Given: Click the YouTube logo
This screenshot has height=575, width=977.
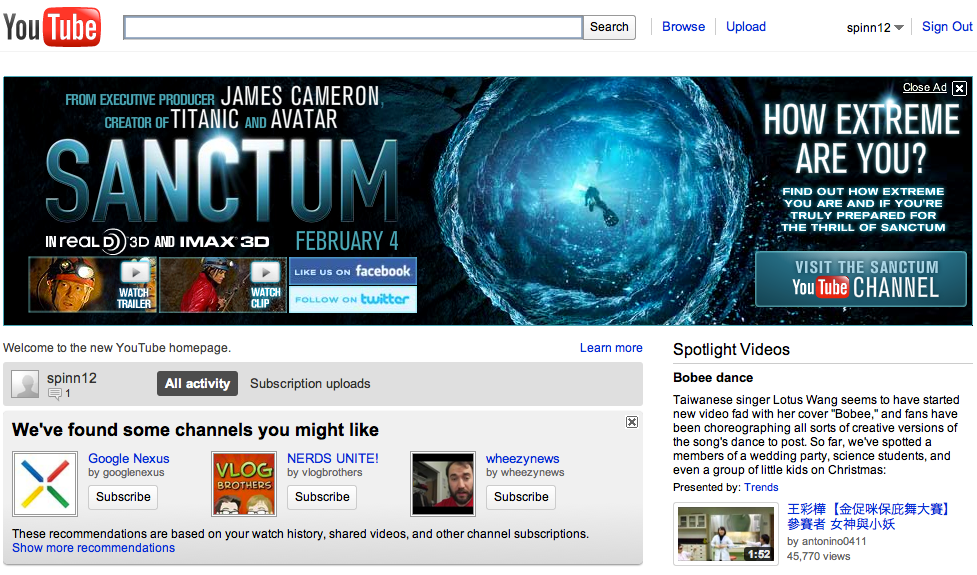Looking at the screenshot, I should pos(52,27).
